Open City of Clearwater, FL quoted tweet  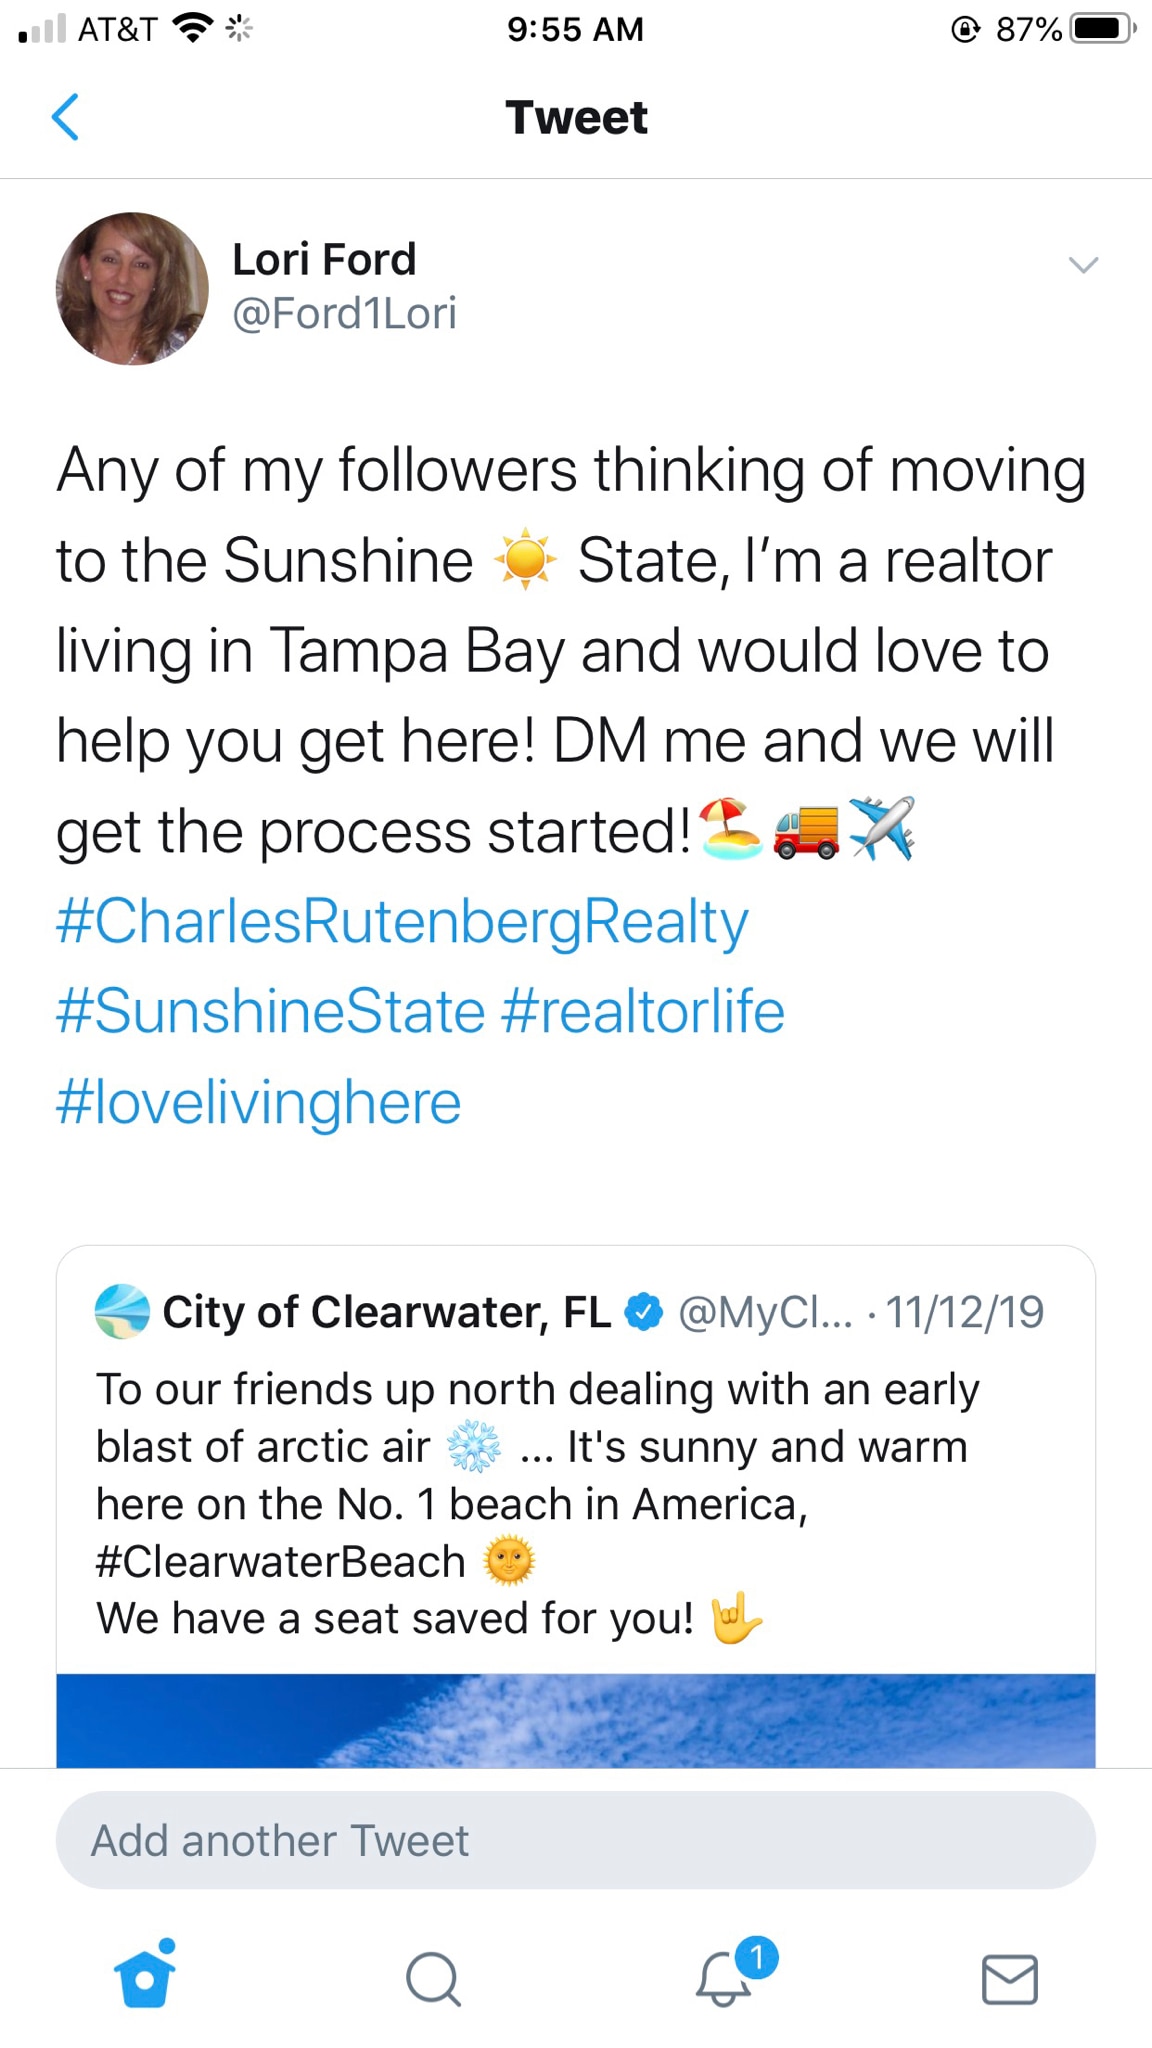coord(575,1450)
